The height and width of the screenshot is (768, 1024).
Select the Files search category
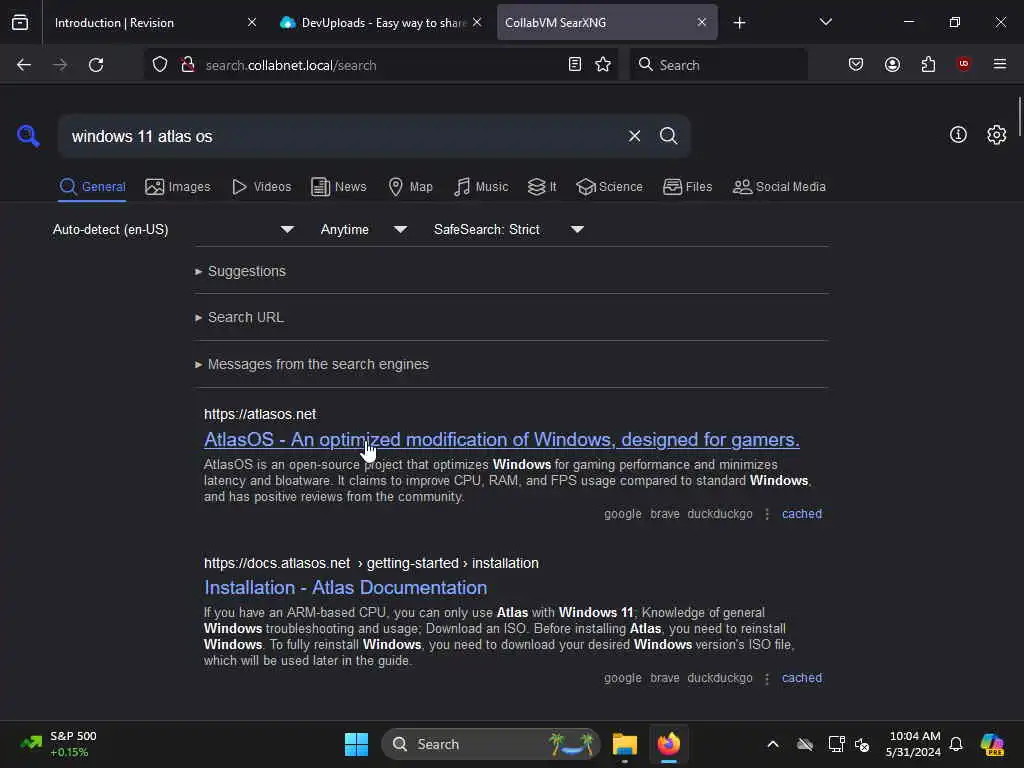coord(688,187)
